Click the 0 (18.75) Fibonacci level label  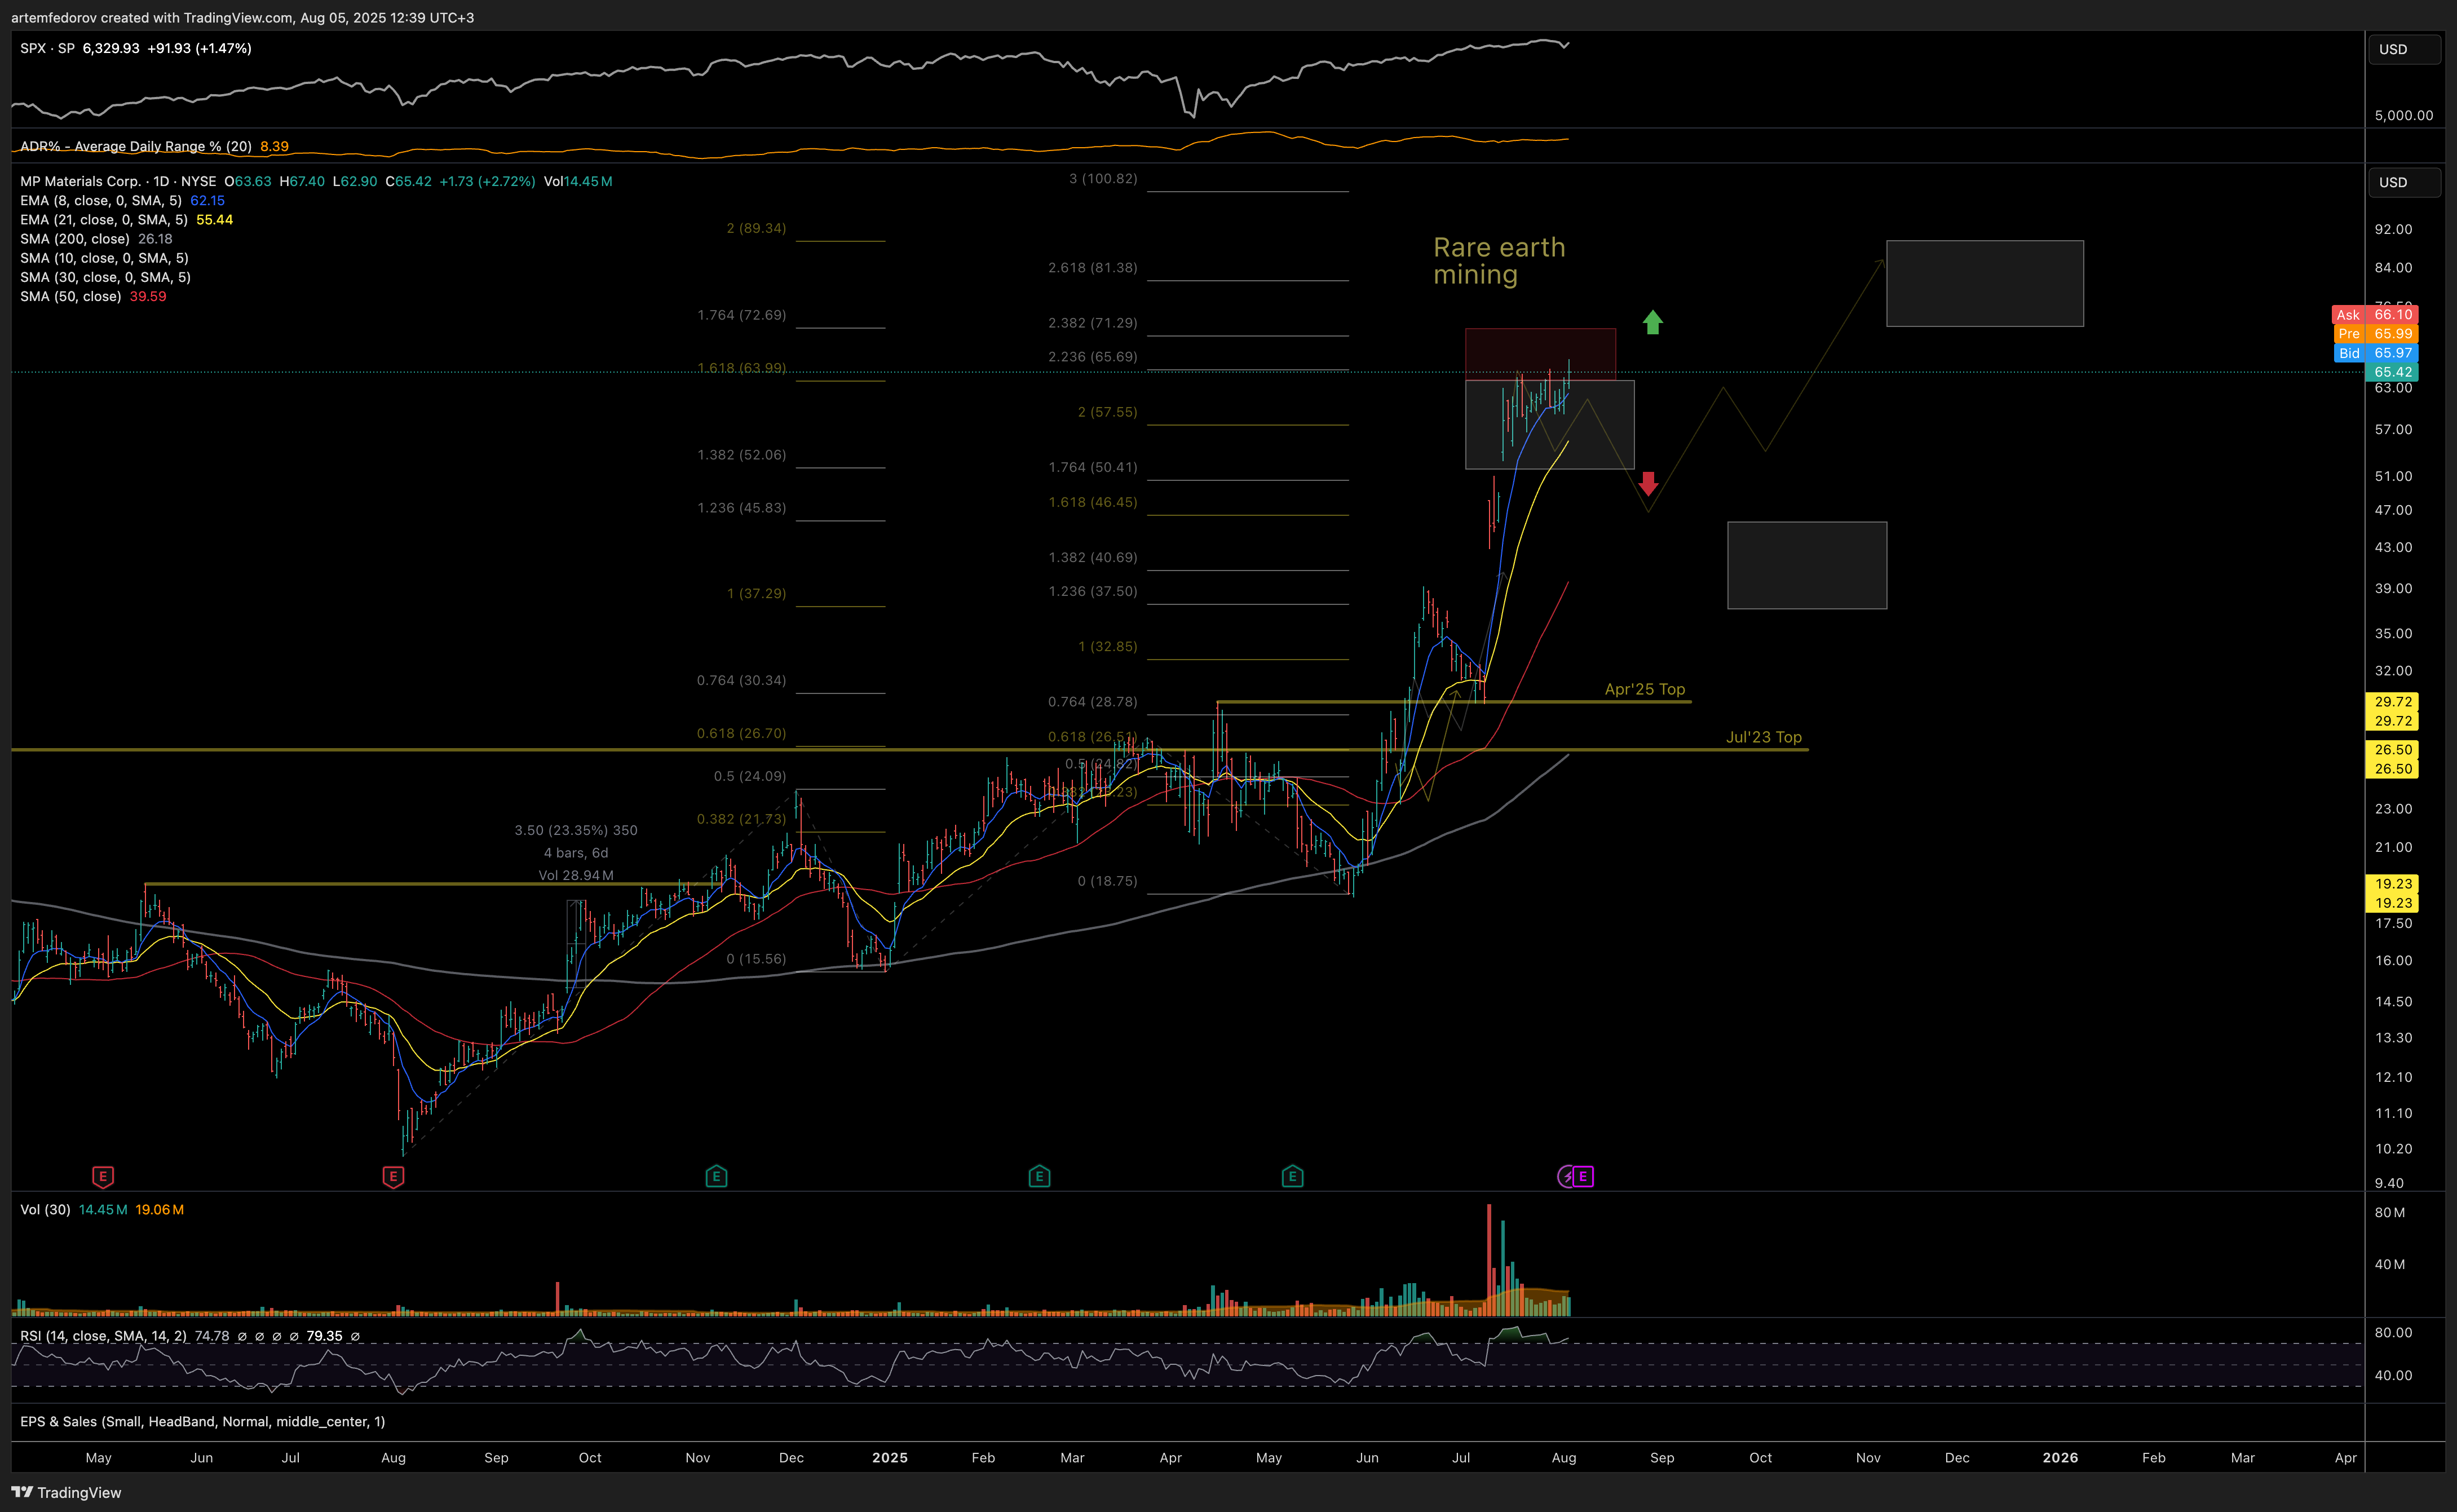(x=1107, y=881)
